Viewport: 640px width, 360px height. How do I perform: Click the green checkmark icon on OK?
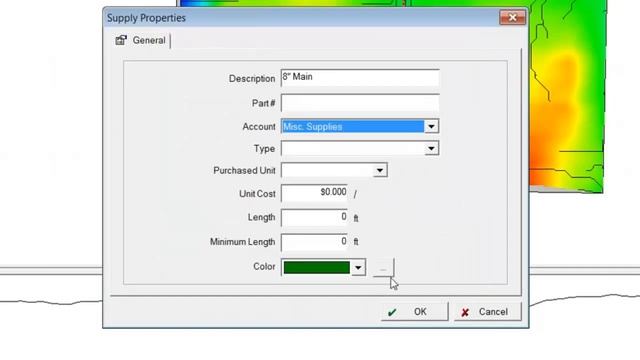[x=392, y=312]
